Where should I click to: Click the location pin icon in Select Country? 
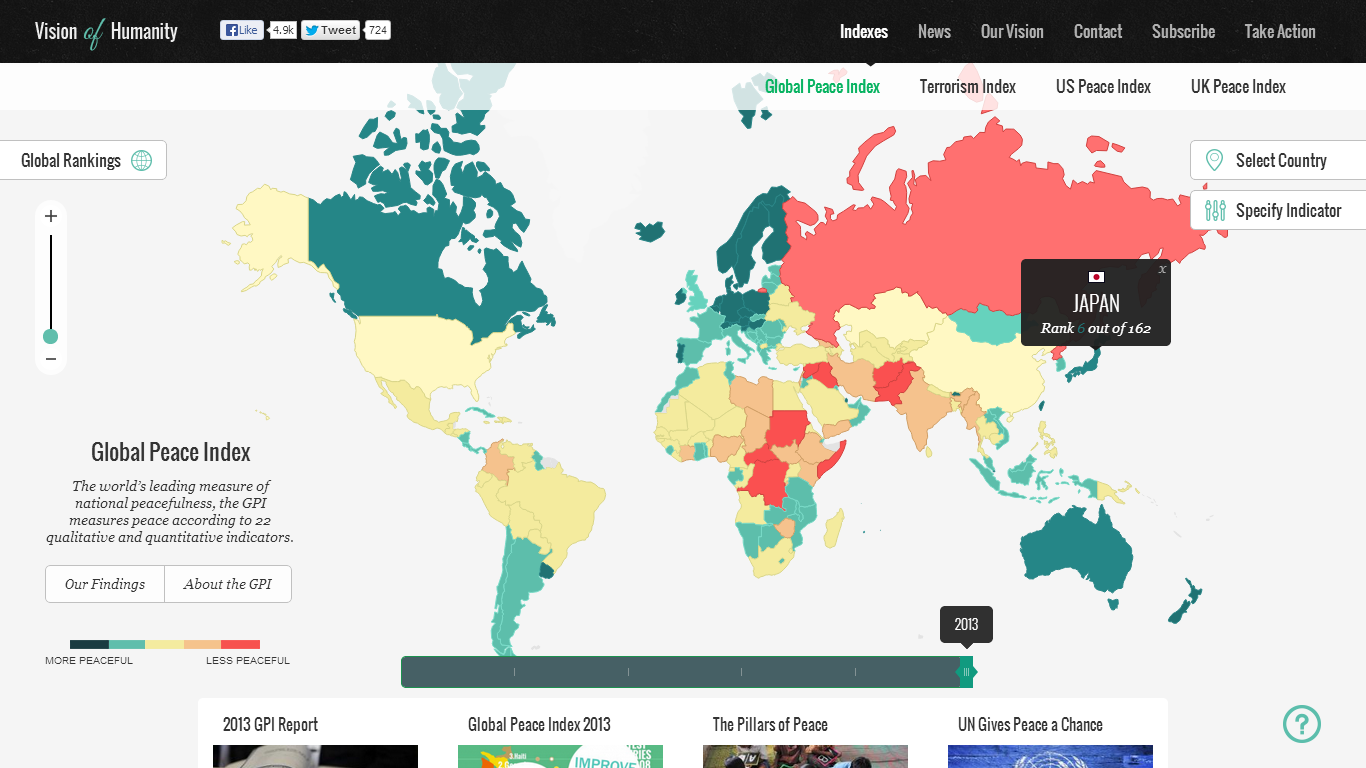point(1214,160)
